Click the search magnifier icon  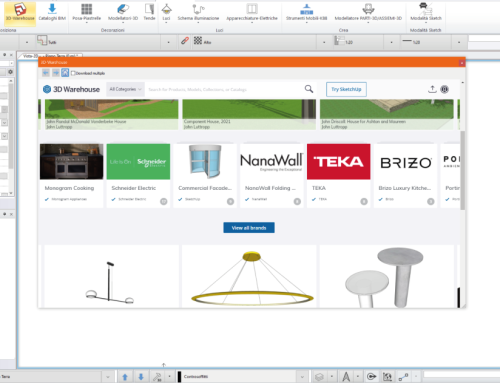pos(309,89)
